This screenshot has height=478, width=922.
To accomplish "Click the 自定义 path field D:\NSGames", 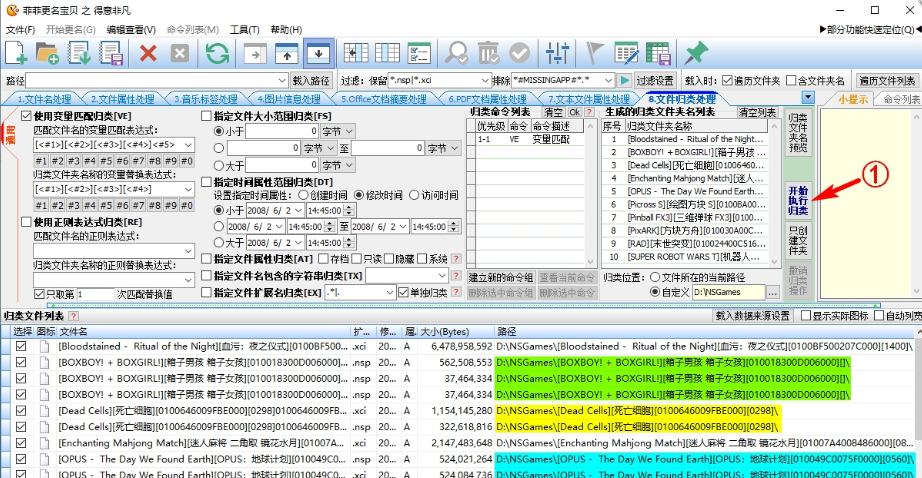I will coord(728,292).
